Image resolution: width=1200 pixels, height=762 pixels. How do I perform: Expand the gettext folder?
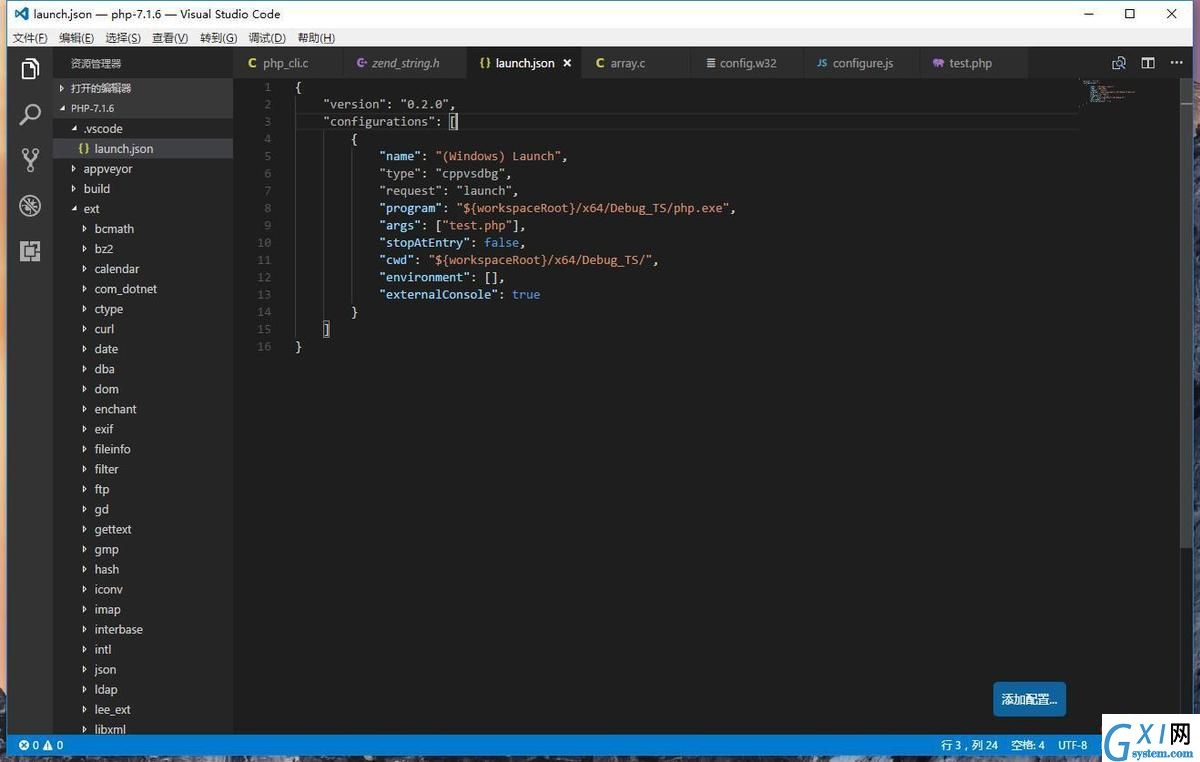(143, 529)
